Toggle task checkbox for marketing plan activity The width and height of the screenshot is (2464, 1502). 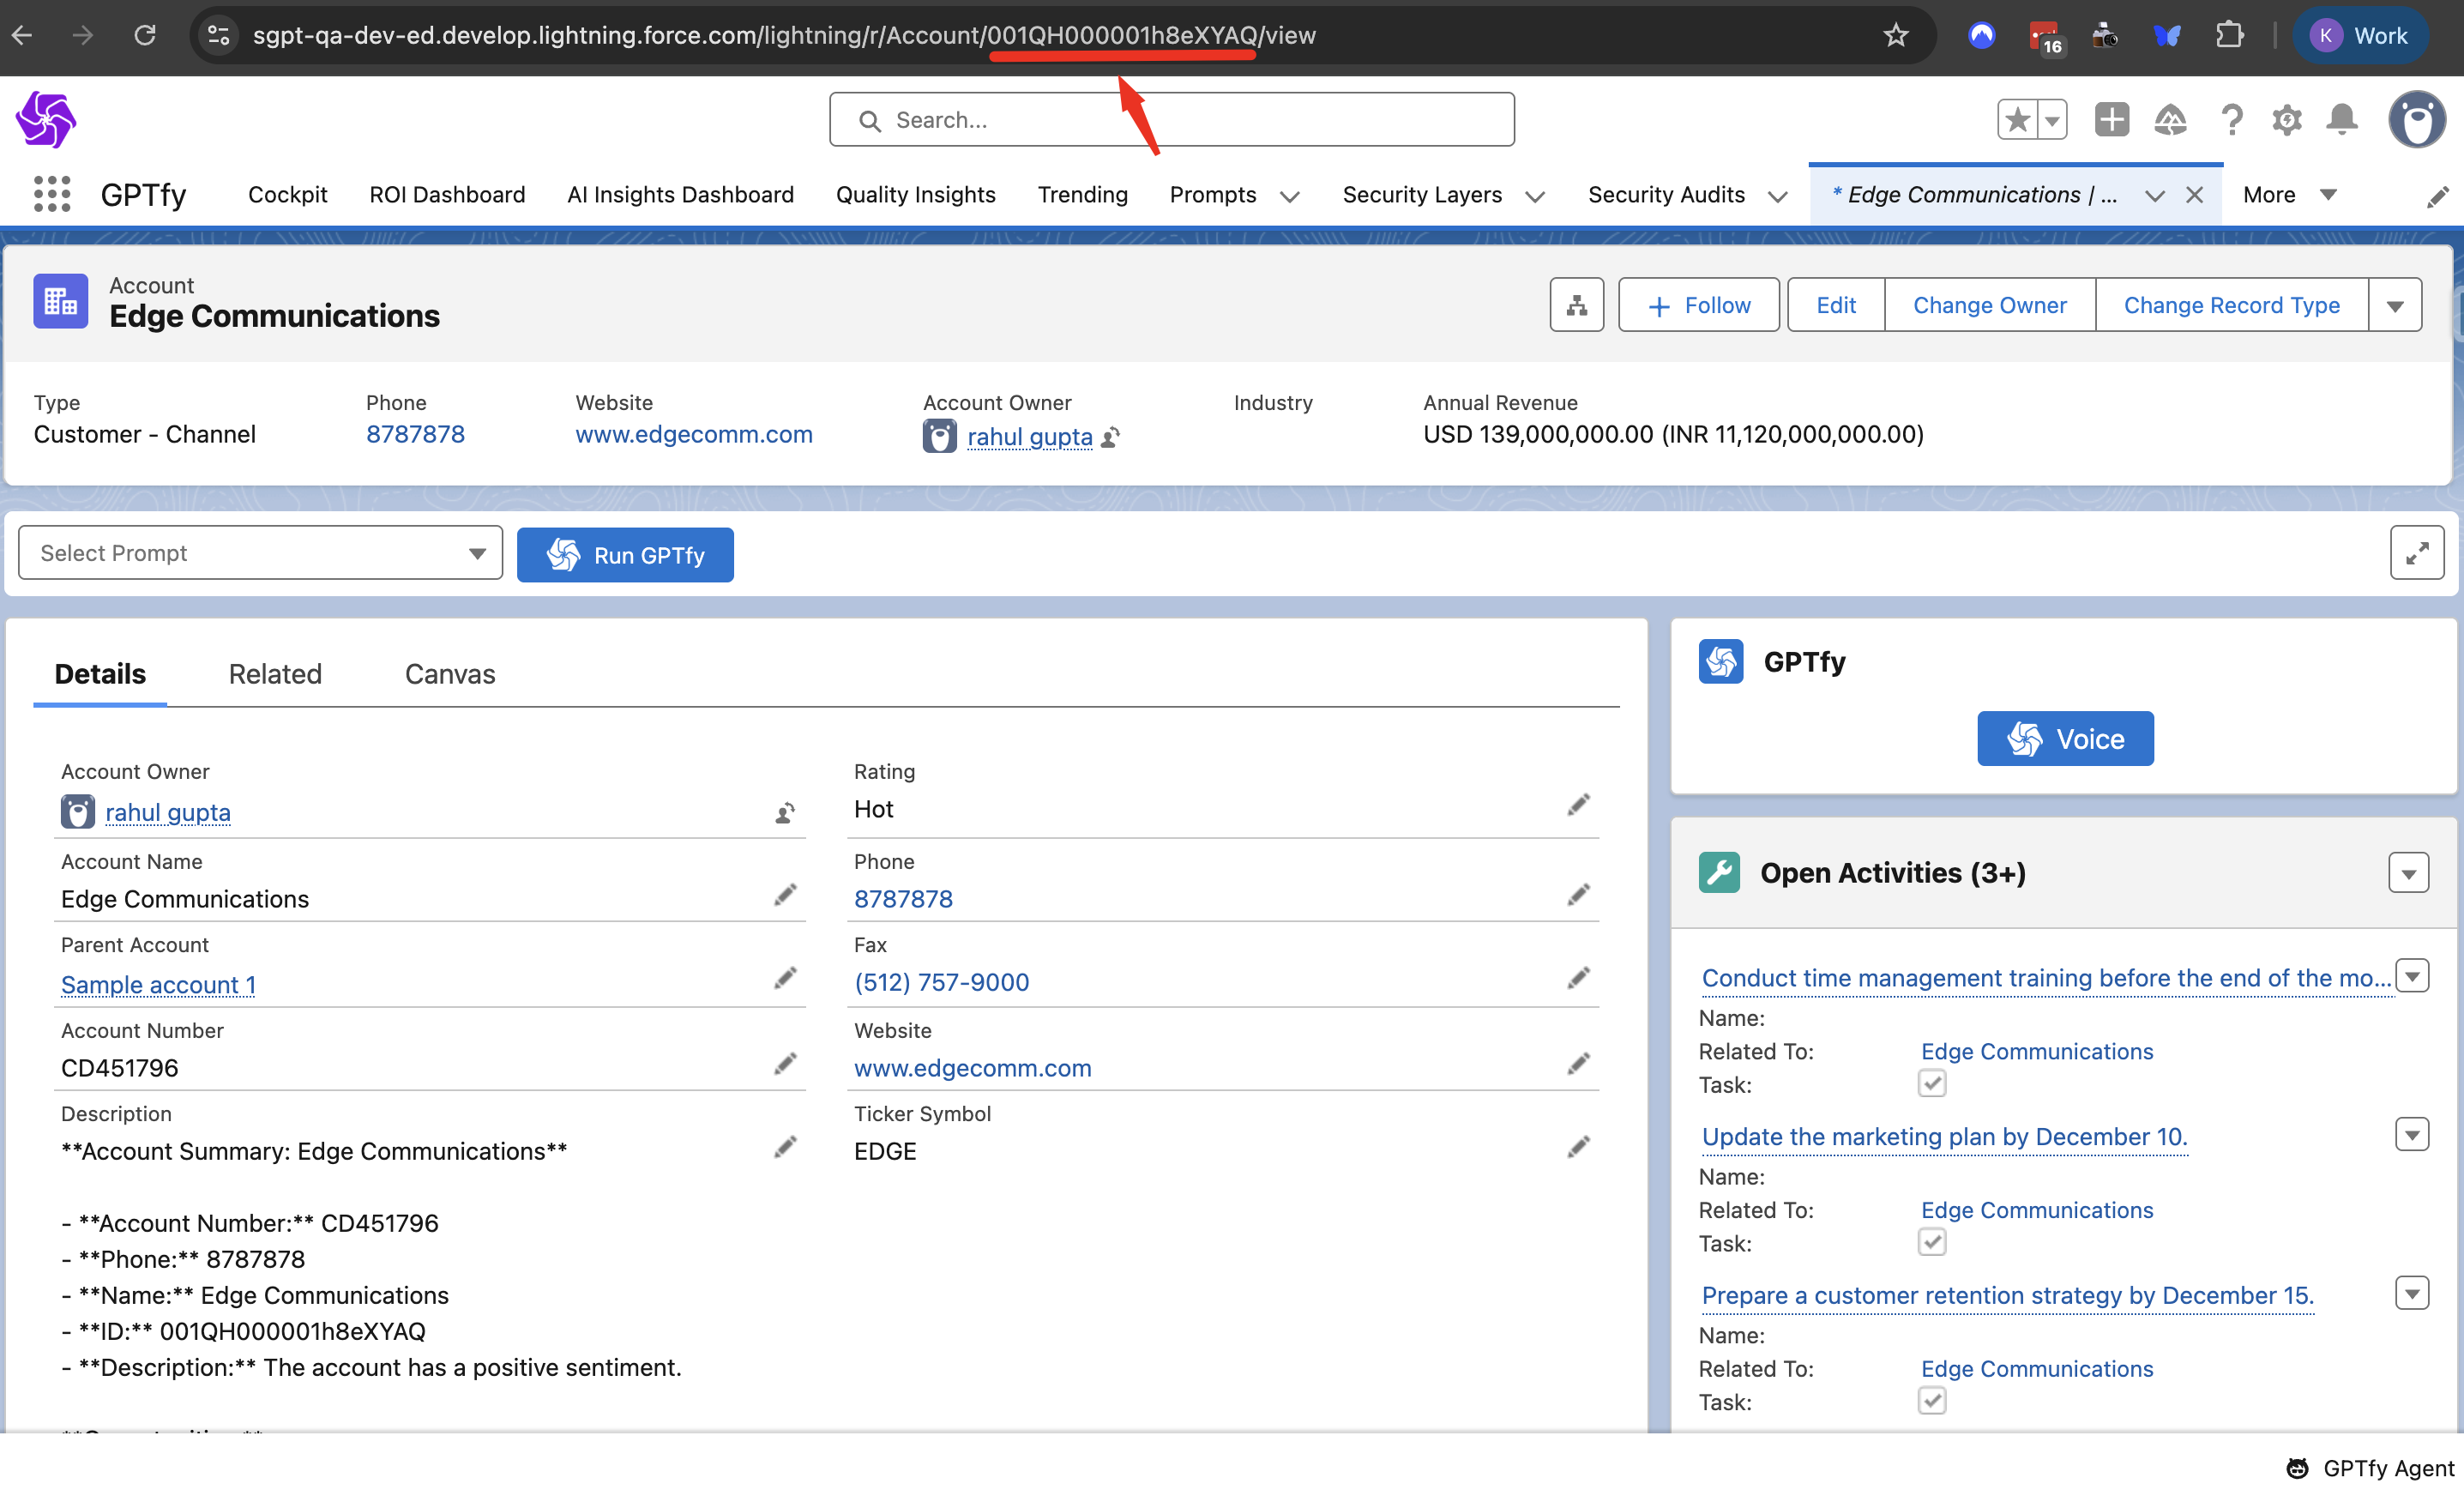tap(1931, 1242)
